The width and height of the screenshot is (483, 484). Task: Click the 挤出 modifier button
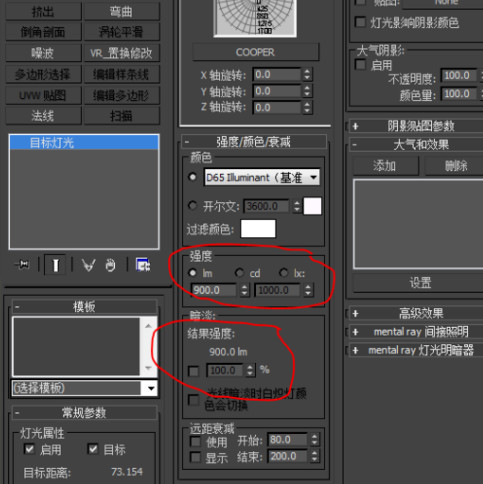click(43, 12)
